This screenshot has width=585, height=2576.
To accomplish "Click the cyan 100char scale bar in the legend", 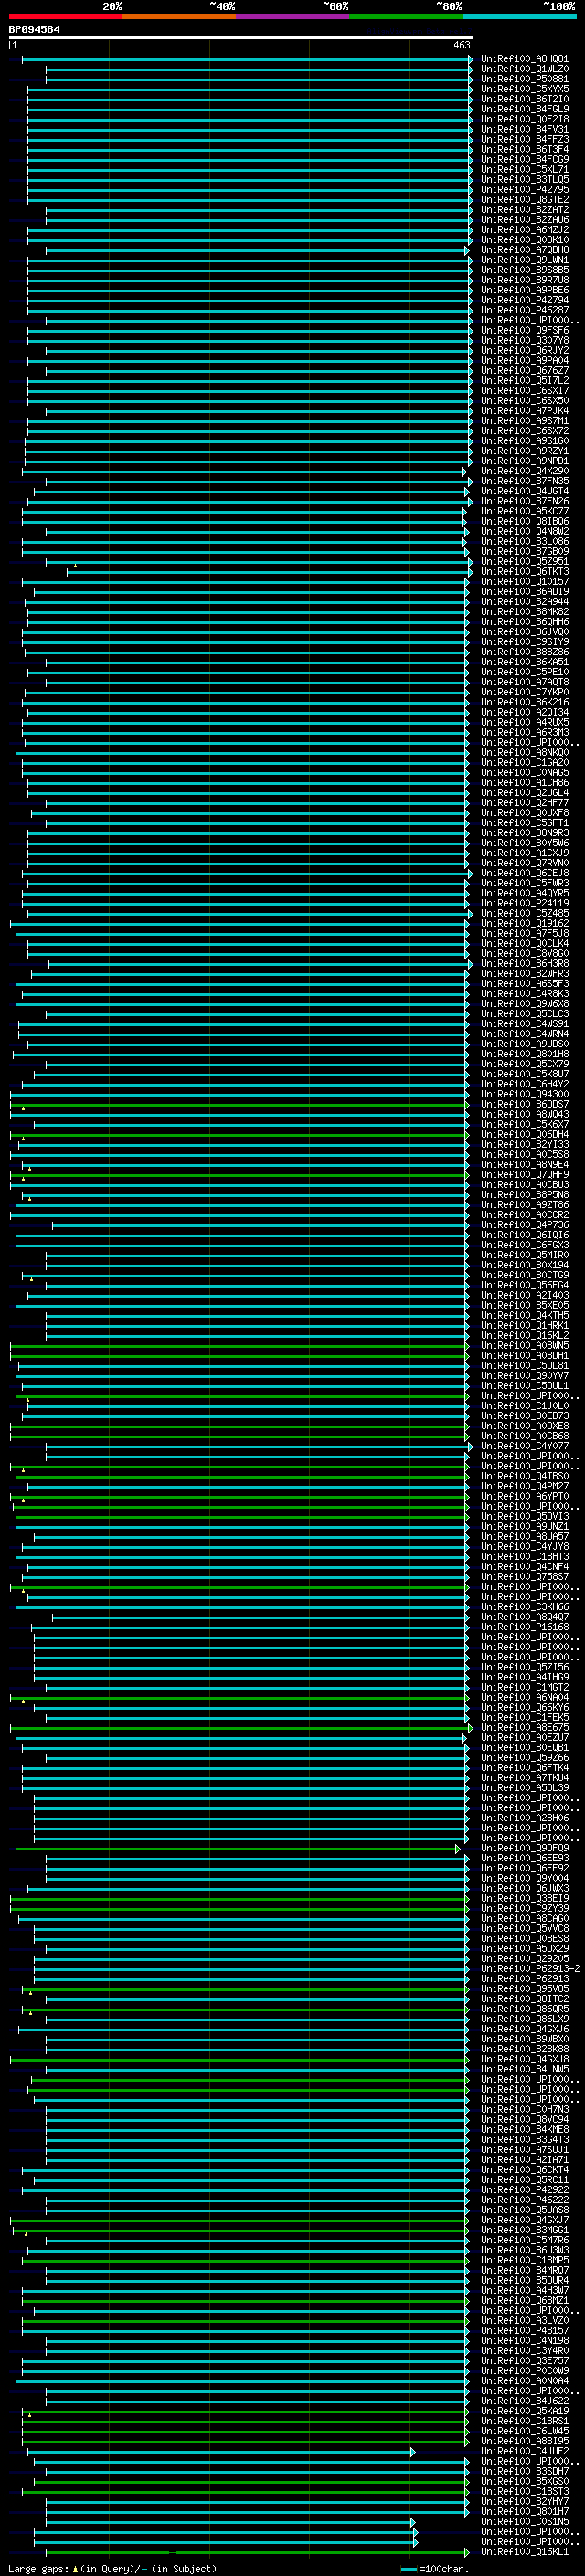I will coord(409,2569).
